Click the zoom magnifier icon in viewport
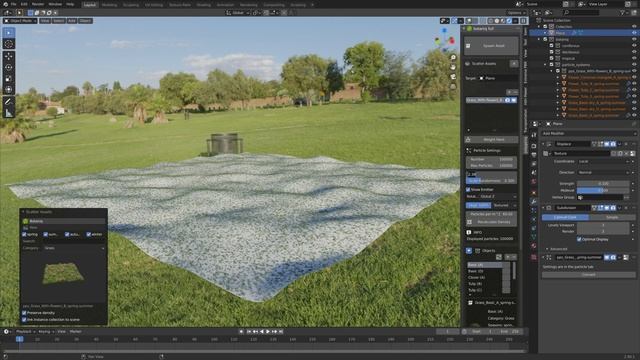The image size is (640, 360). (x=453, y=58)
